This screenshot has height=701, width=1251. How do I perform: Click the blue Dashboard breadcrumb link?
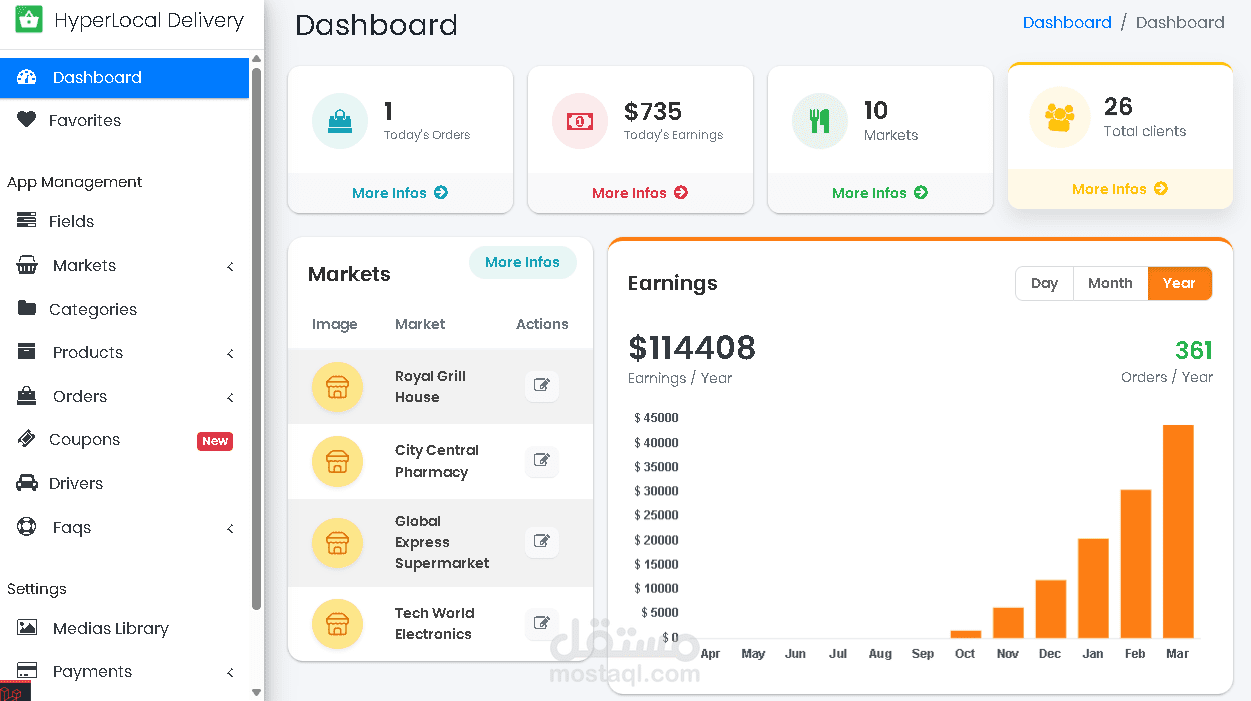(1067, 22)
